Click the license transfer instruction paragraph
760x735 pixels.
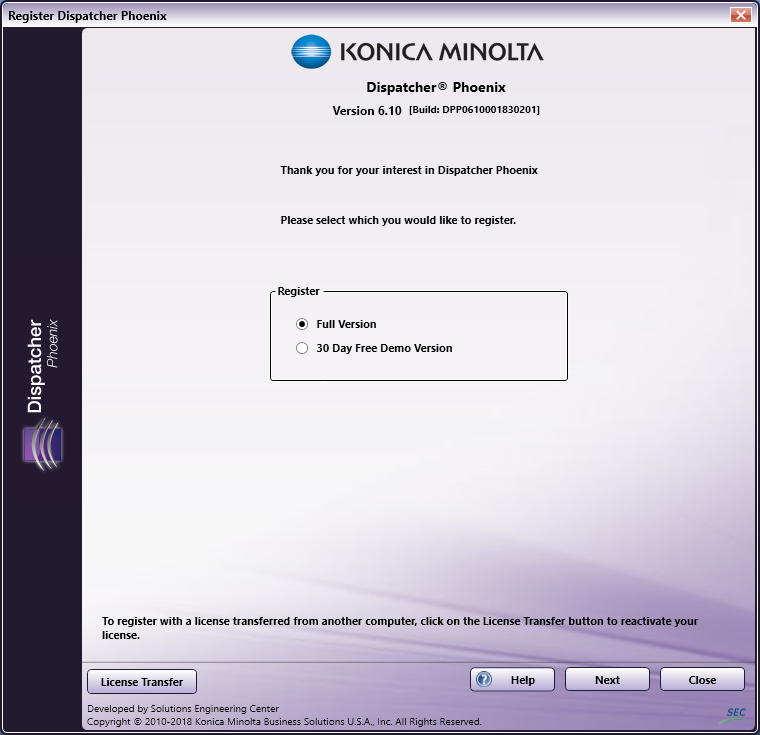point(400,628)
